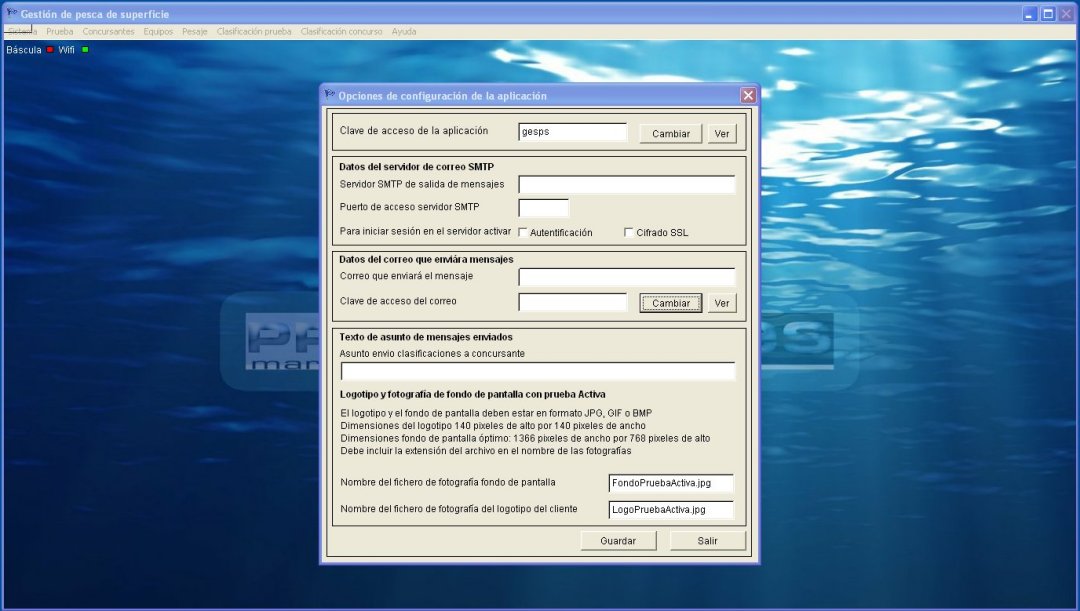The height and width of the screenshot is (611, 1080).
Task: Close the Opciones de configuración dialog
Action: pos(747,95)
